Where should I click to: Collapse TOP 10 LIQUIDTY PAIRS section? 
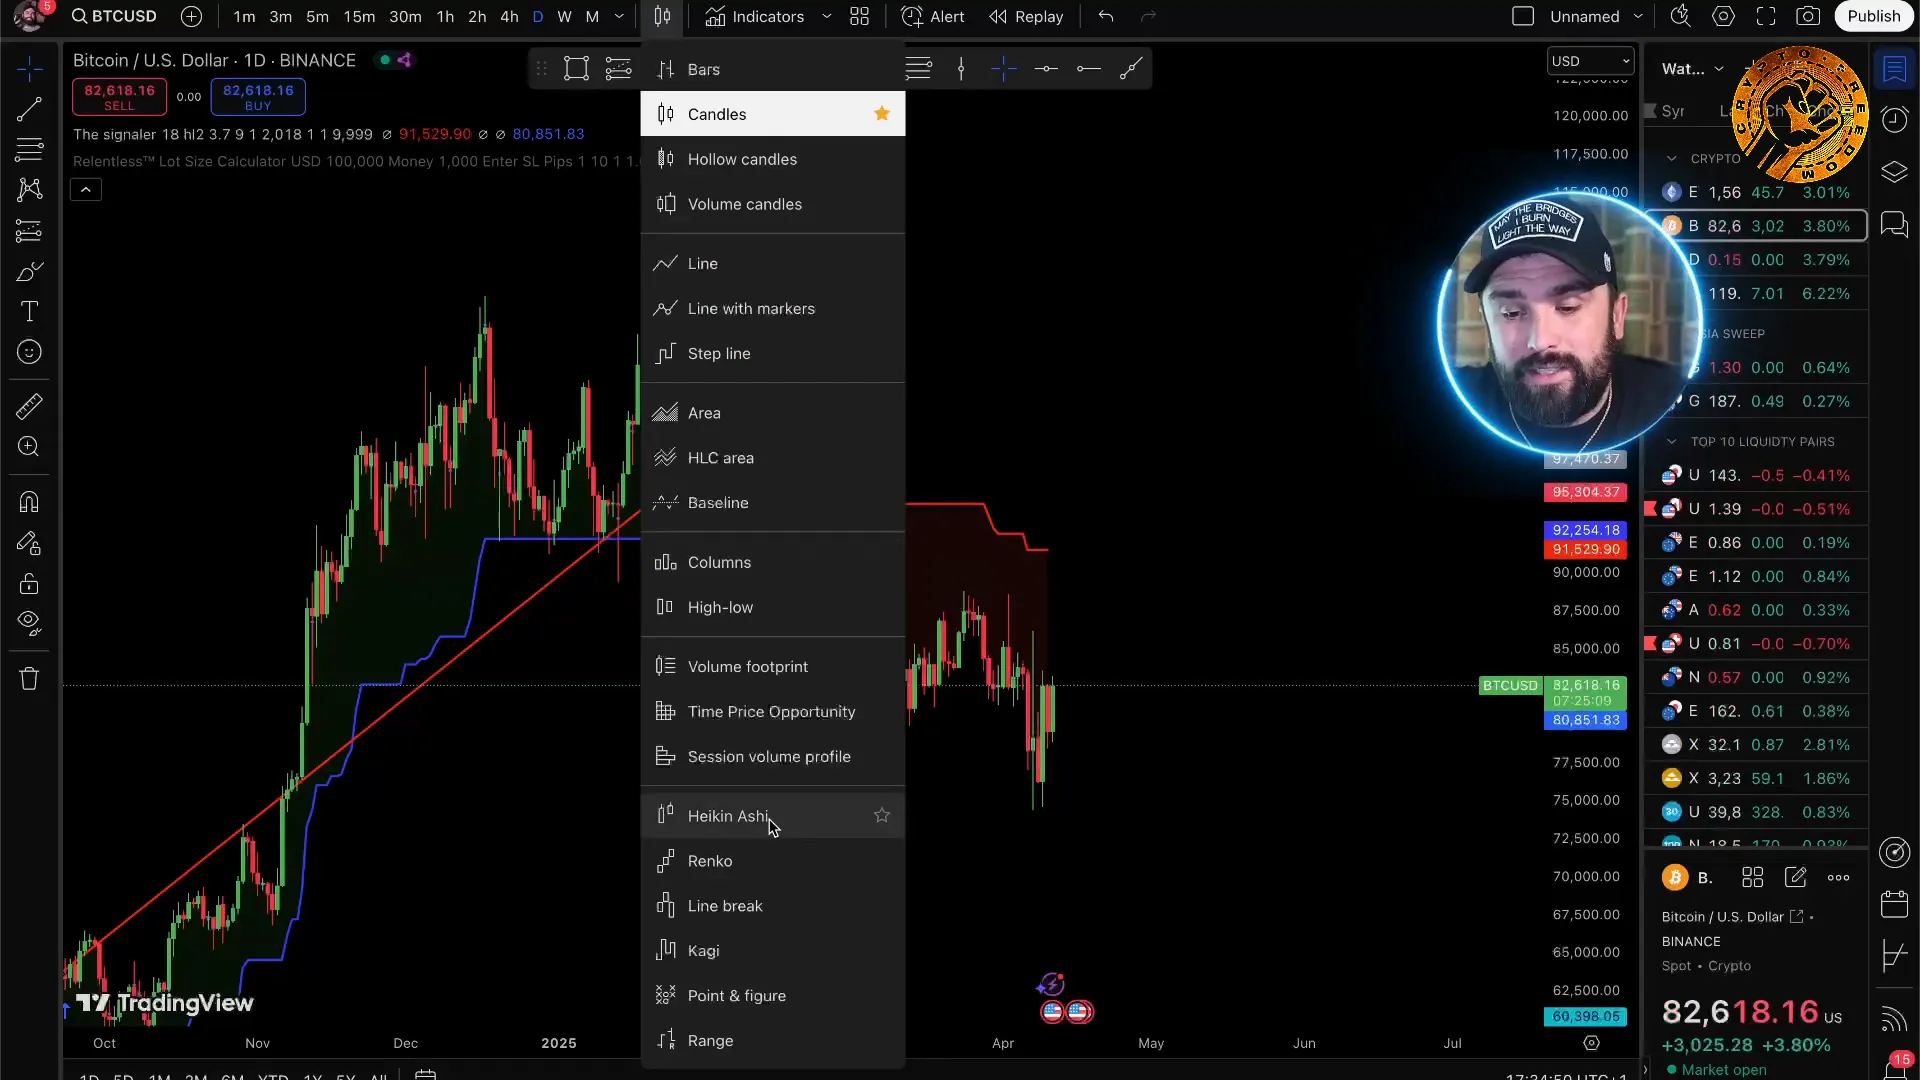(x=1672, y=441)
